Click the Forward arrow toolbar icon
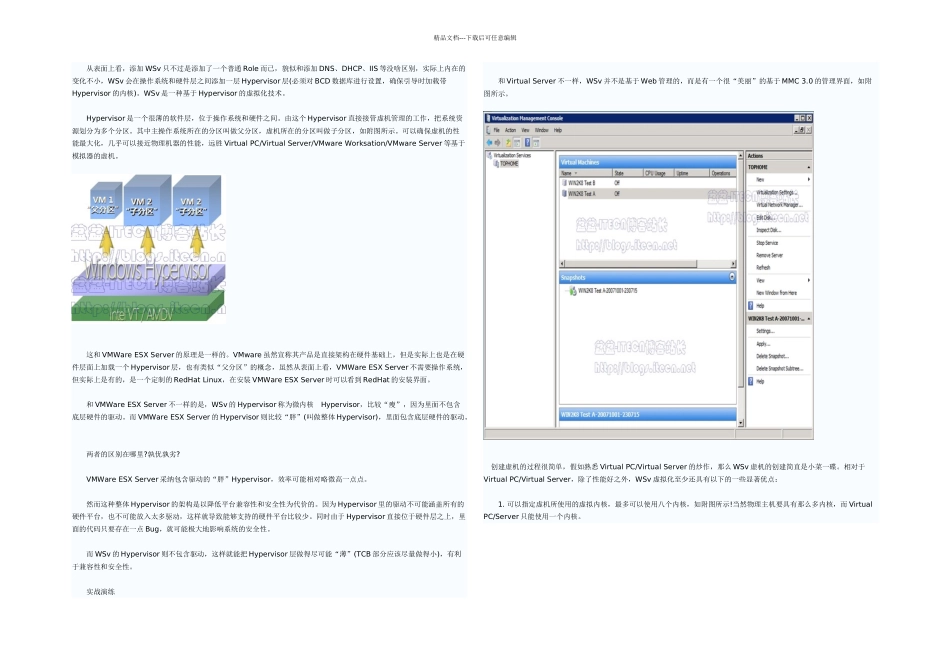 point(497,142)
